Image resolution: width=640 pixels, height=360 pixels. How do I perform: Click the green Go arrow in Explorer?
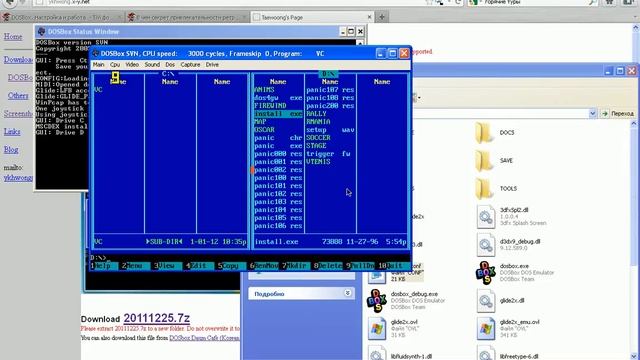coord(605,113)
